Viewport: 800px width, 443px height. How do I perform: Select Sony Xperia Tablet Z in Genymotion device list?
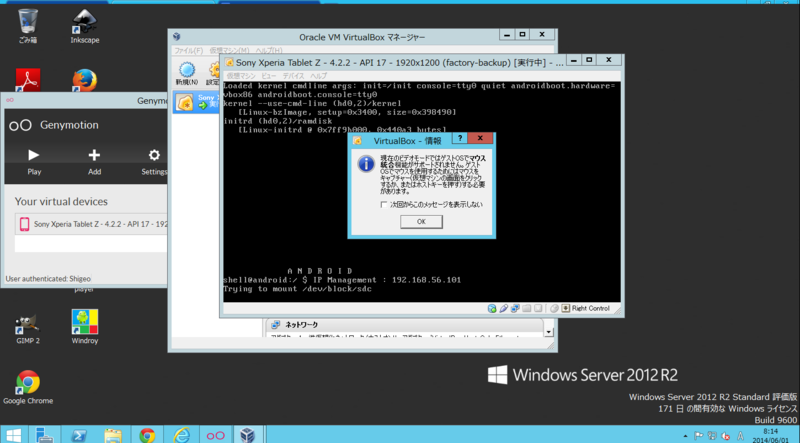click(91, 224)
